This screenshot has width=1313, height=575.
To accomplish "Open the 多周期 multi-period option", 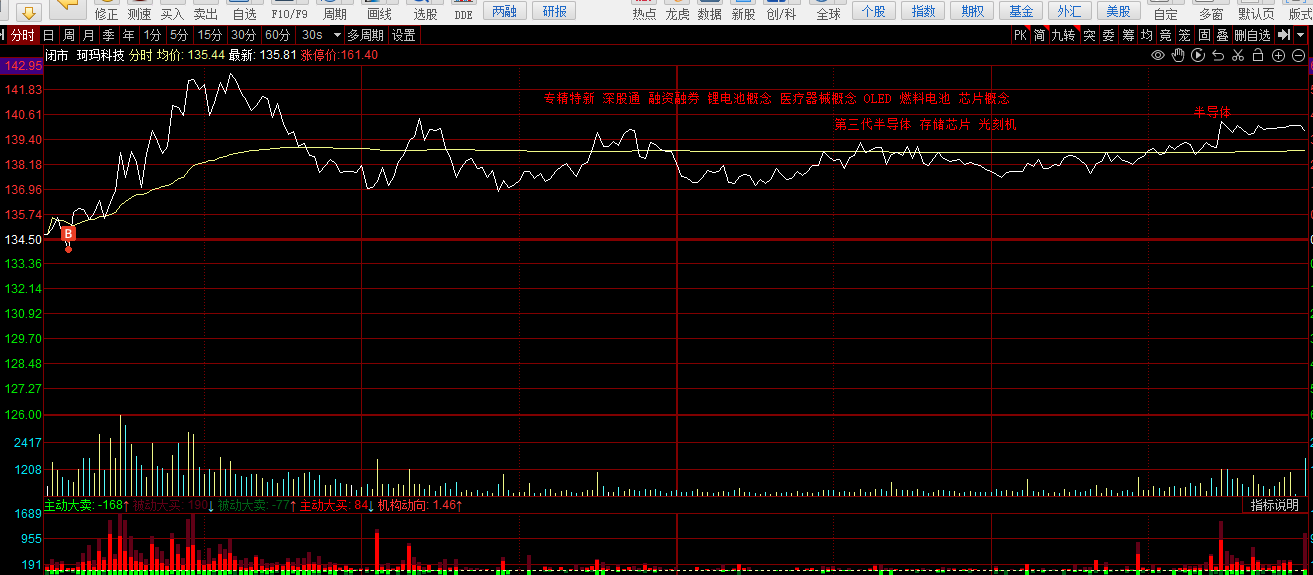I will pos(365,35).
